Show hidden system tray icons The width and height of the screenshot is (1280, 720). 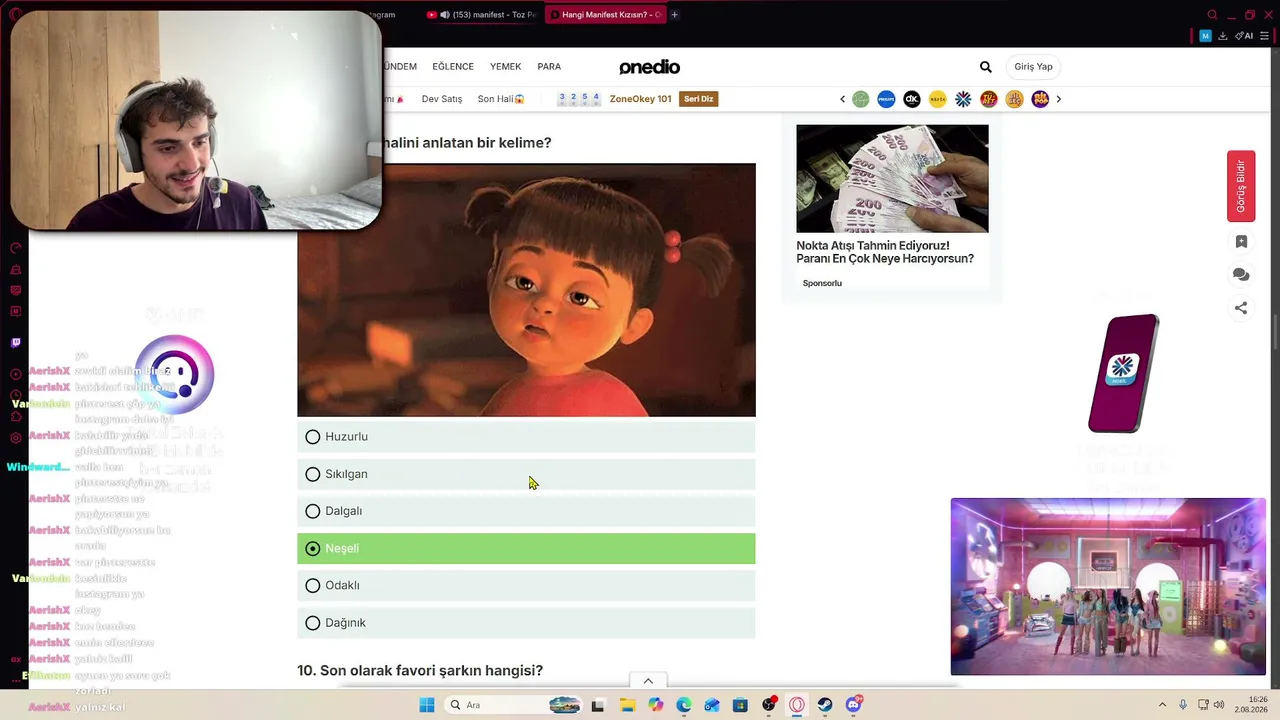(x=1162, y=705)
